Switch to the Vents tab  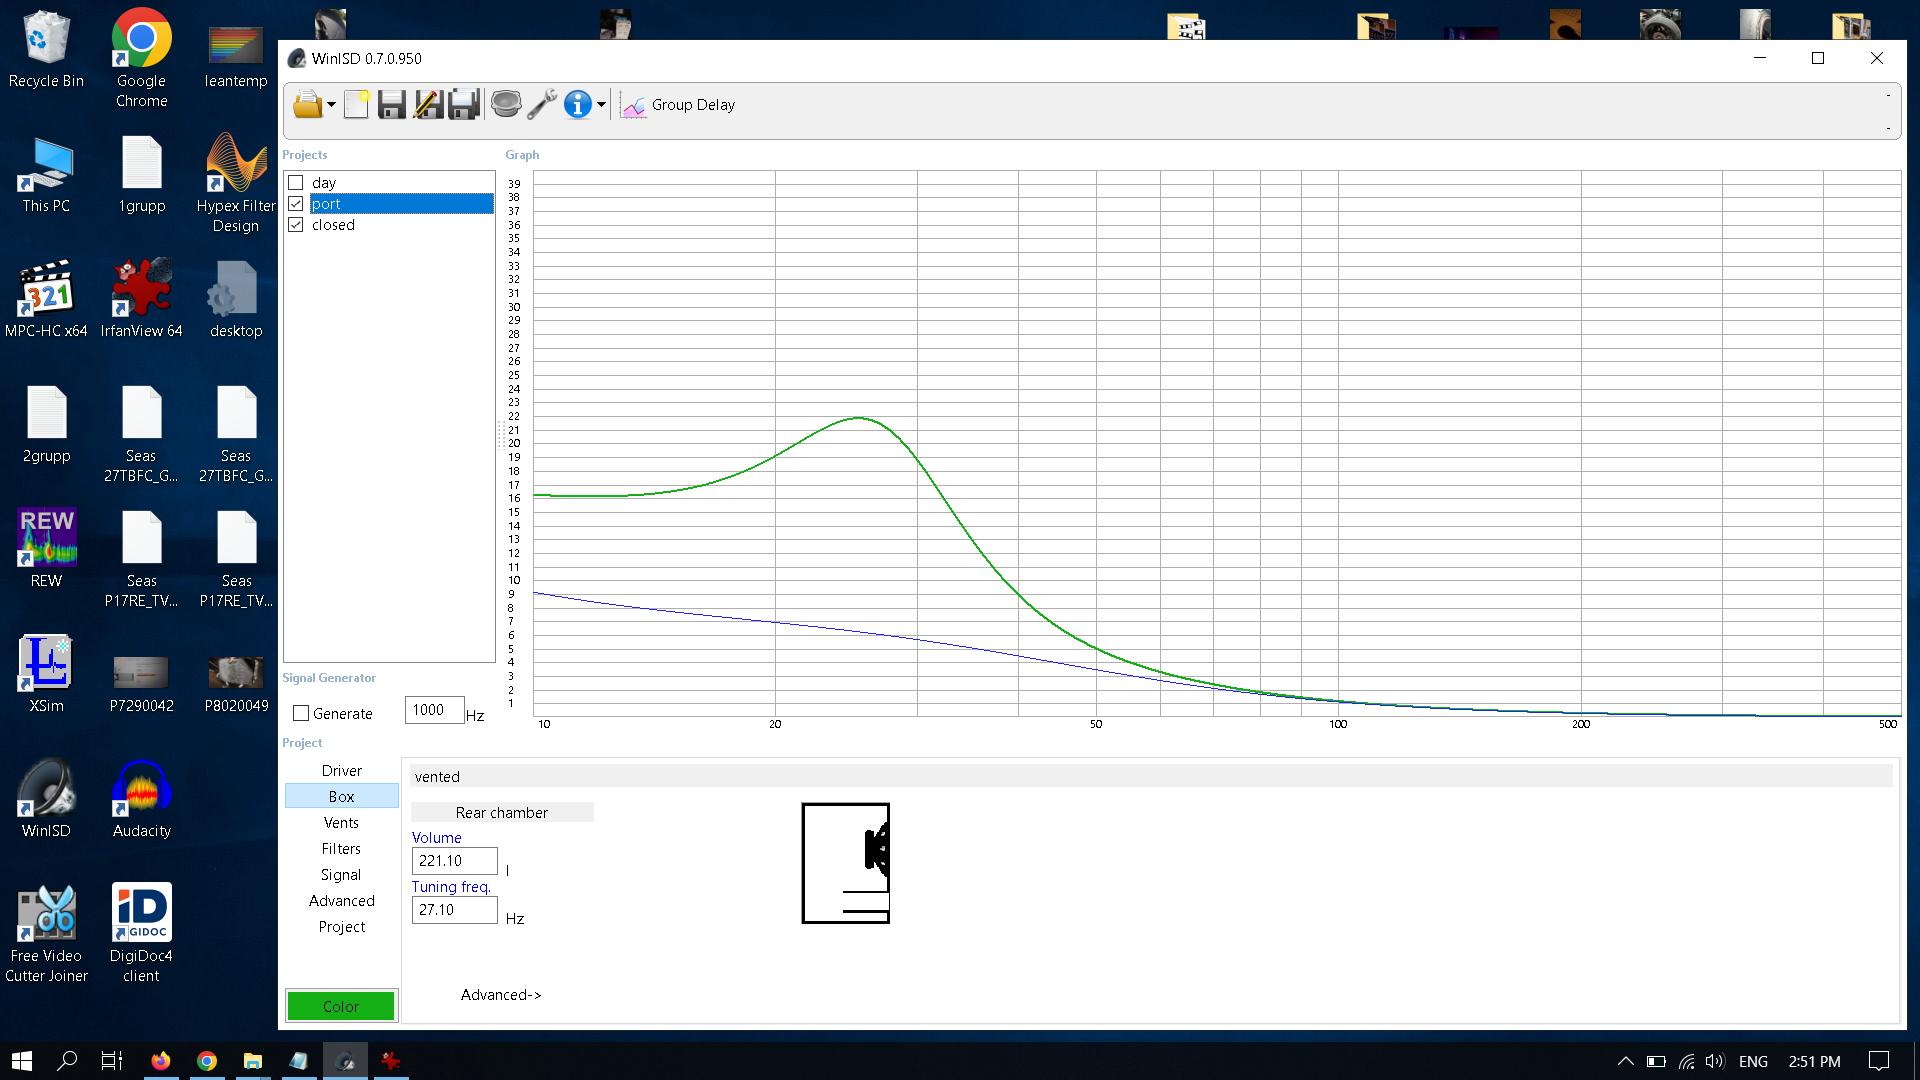(x=341, y=823)
